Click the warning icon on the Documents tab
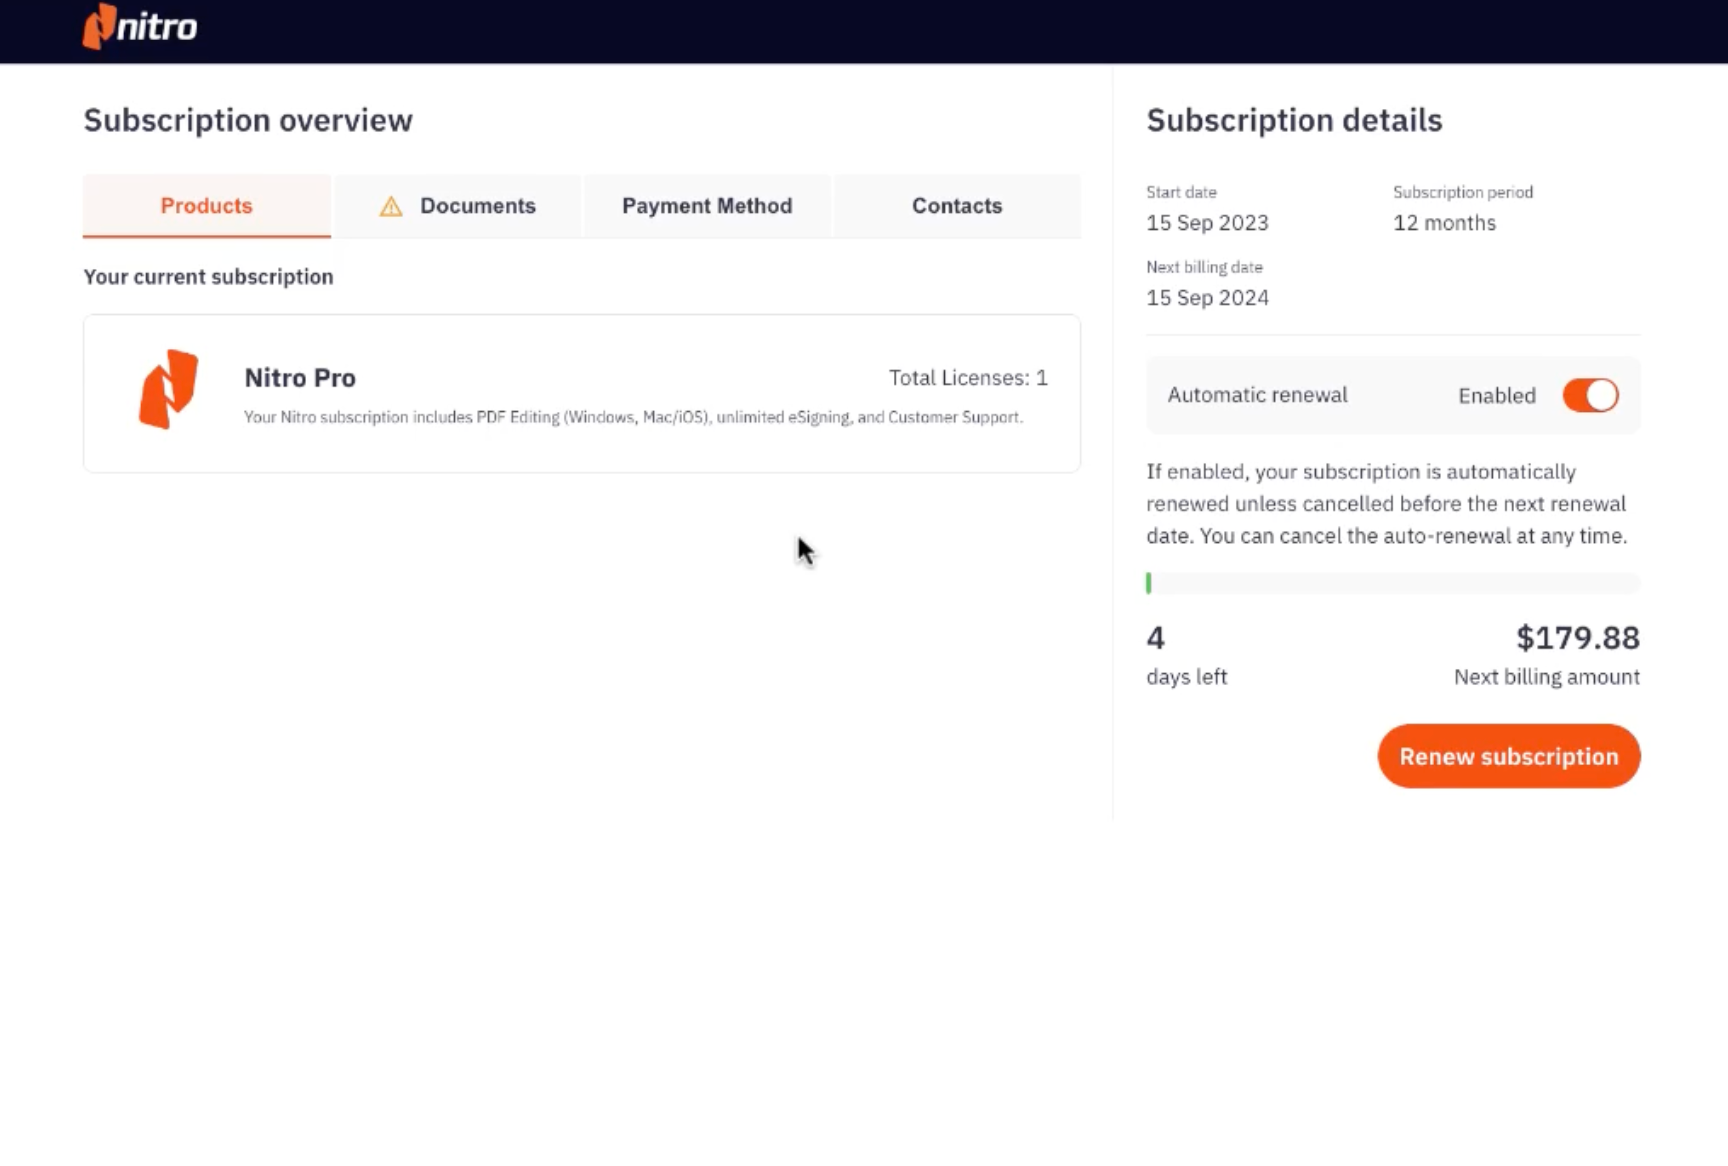The image size is (1728, 1166). point(391,206)
